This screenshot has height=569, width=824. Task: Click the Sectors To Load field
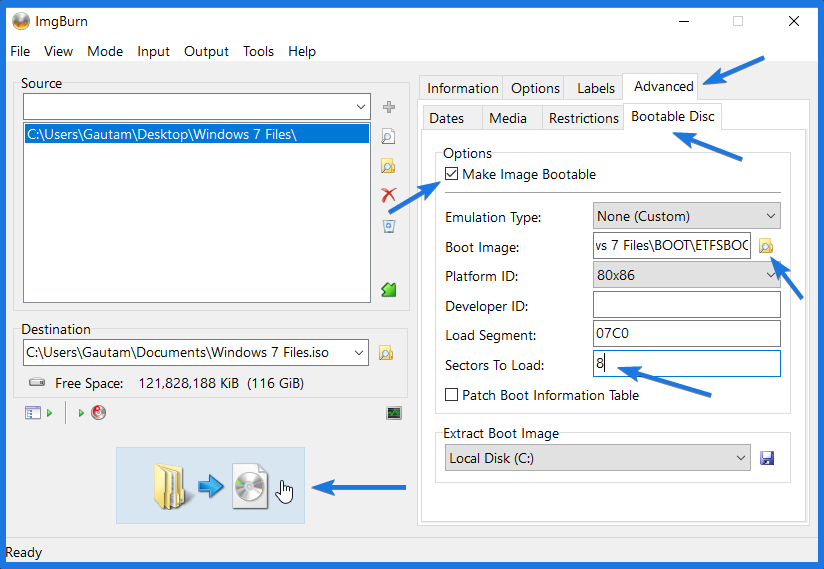686,364
